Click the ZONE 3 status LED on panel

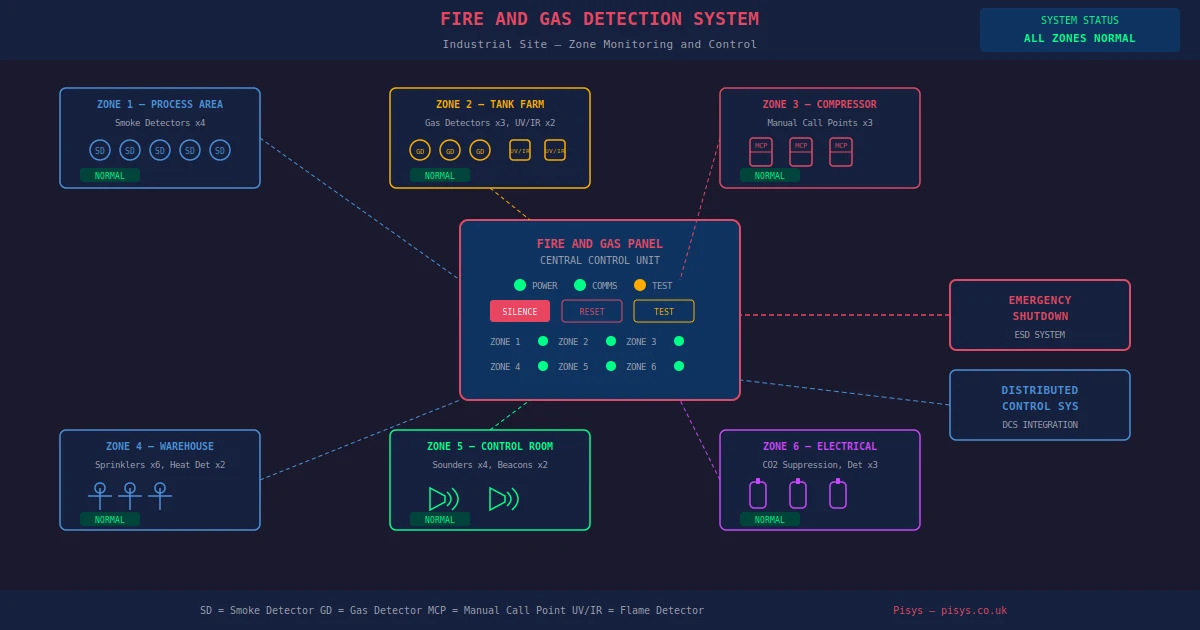[679, 341]
